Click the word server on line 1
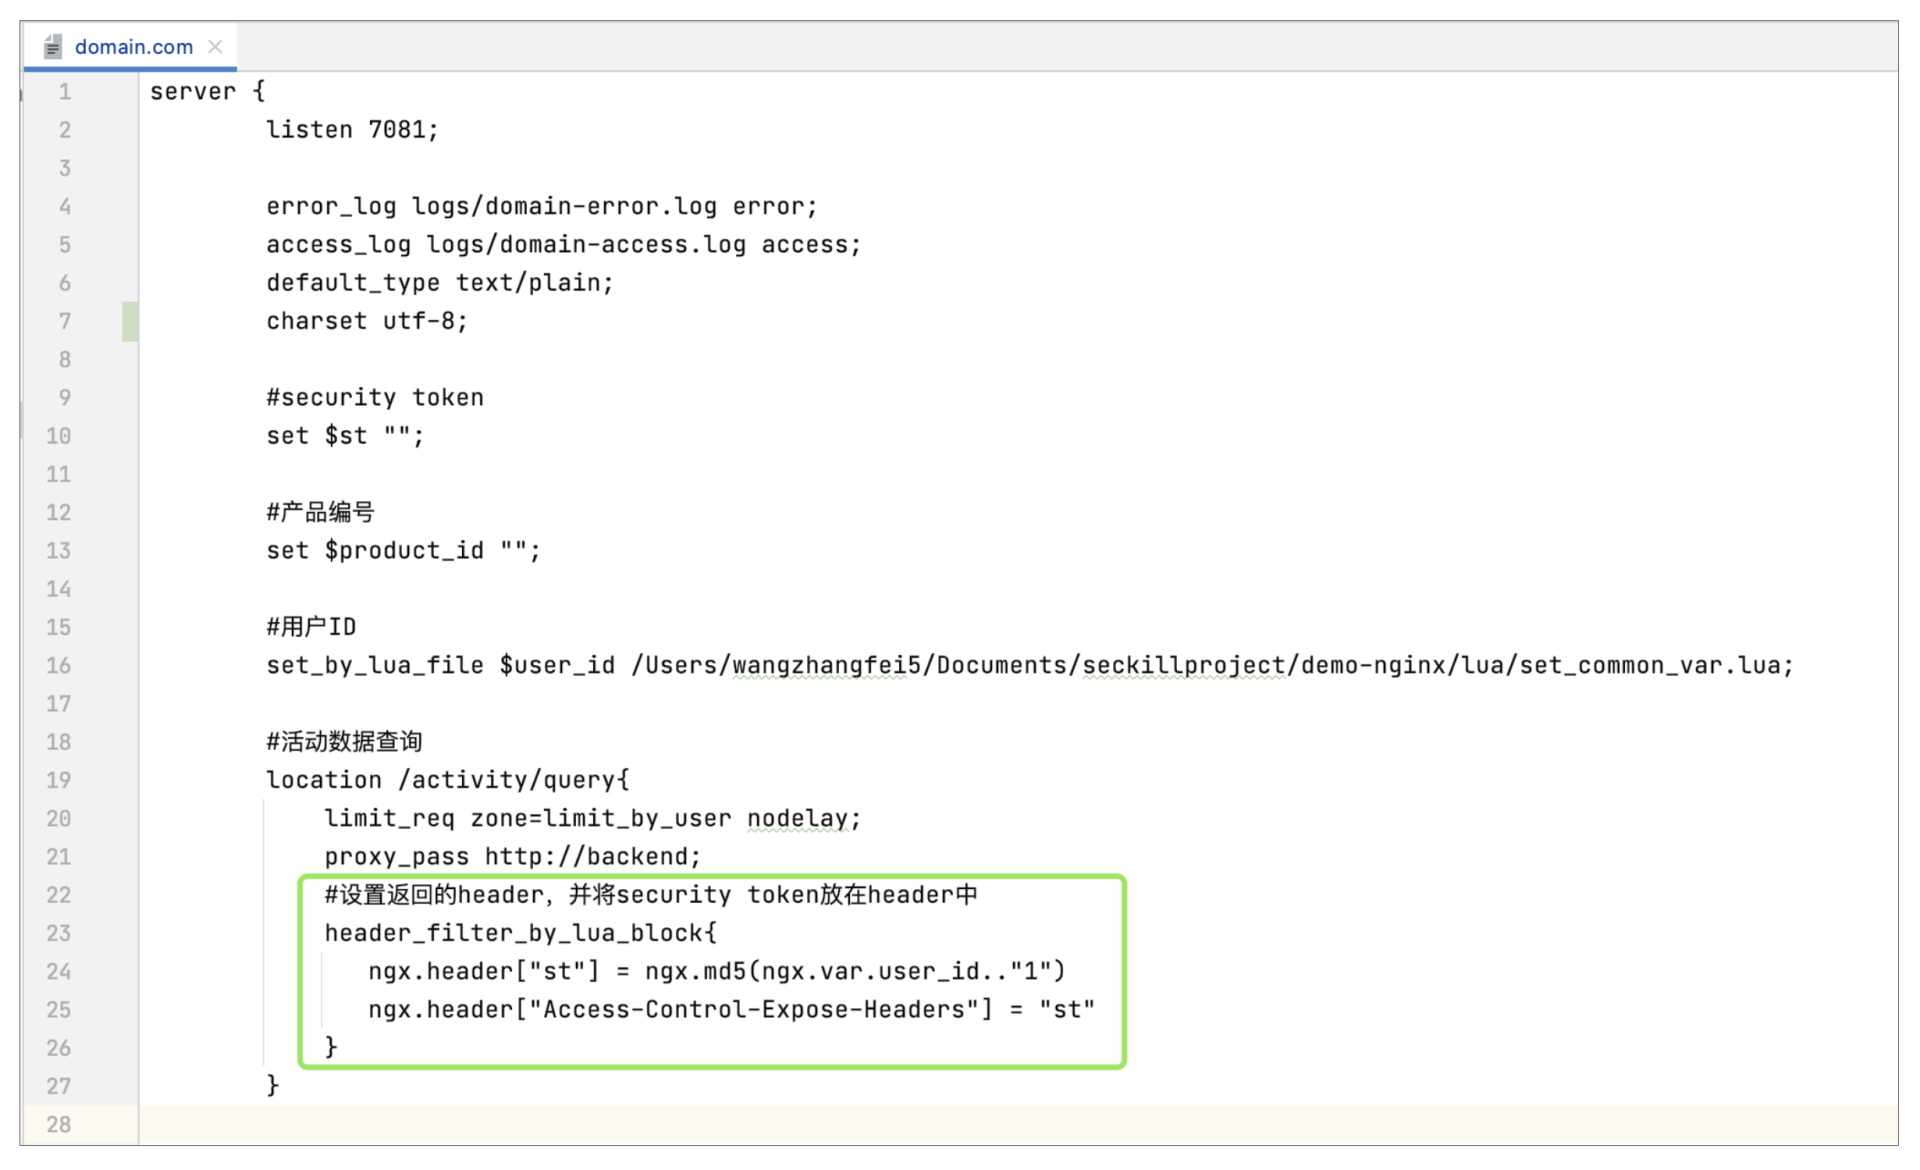1920x1170 pixels. (x=193, y=92)
